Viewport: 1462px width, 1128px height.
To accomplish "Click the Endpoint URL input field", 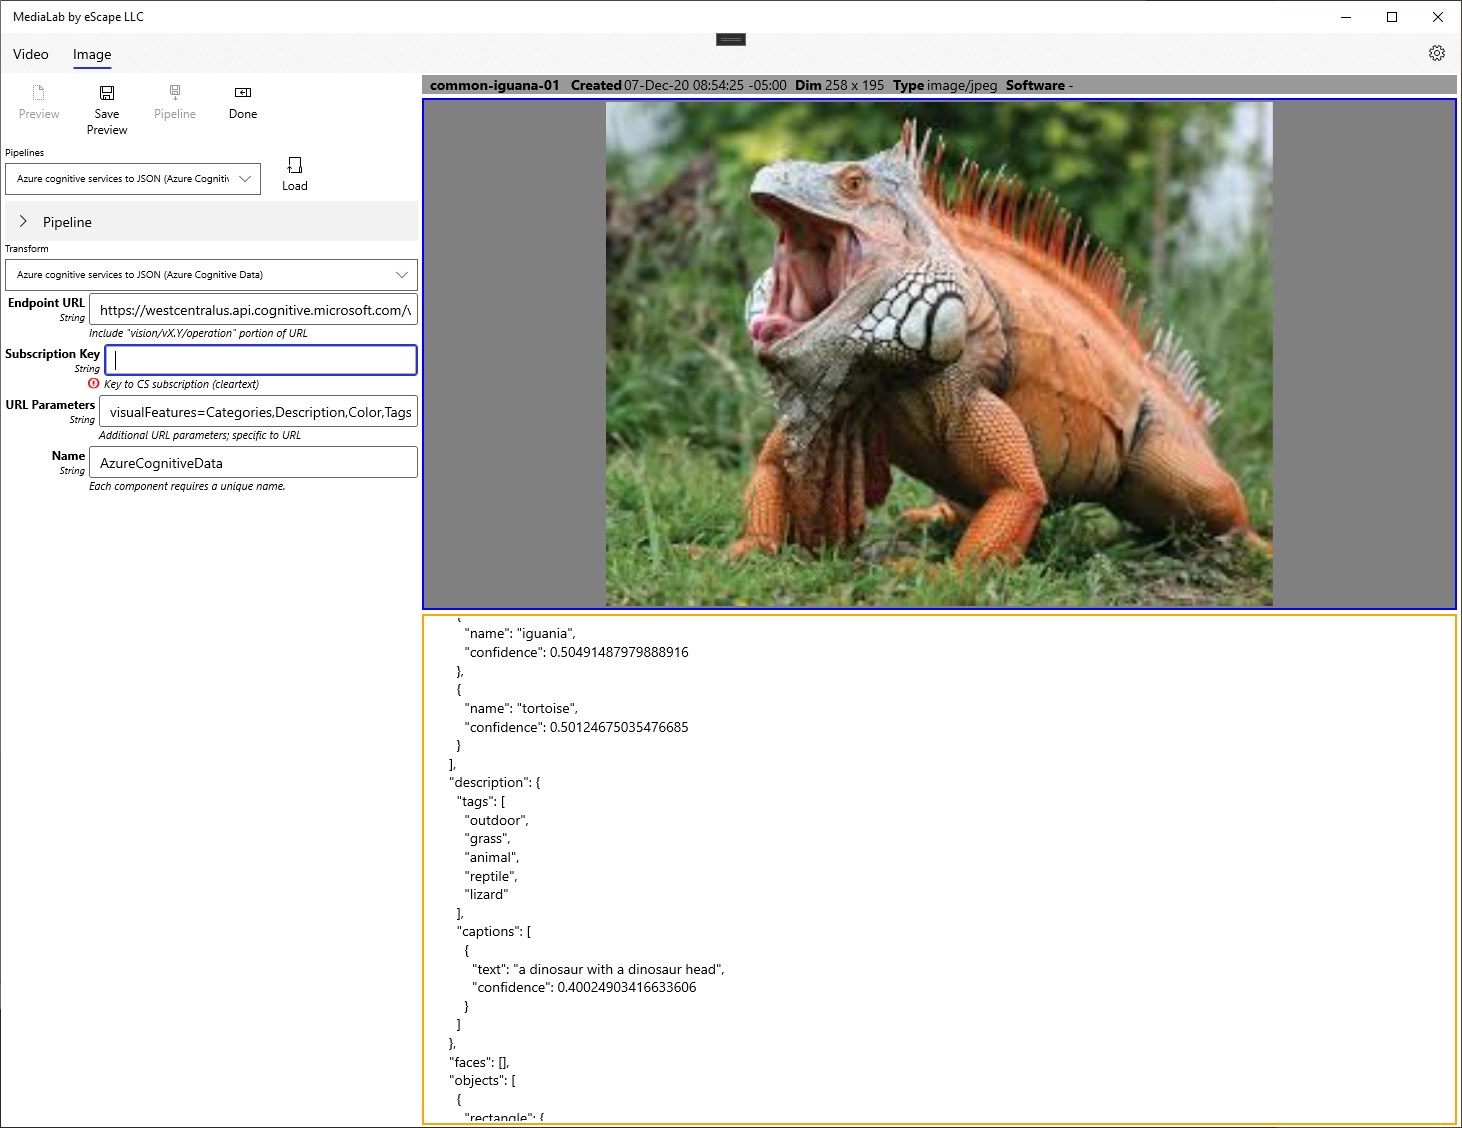I will 253,310.
